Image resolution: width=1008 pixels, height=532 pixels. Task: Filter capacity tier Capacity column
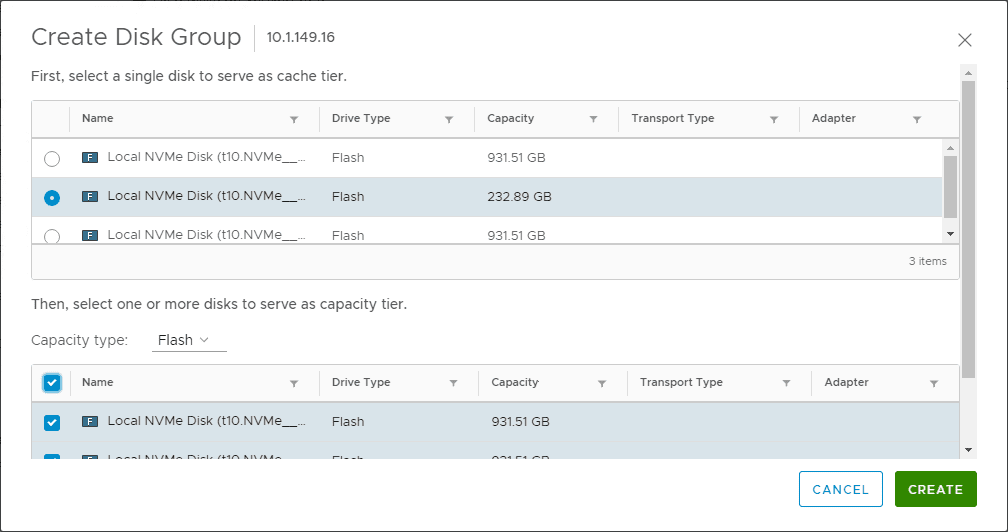click(x=602, y=383)
